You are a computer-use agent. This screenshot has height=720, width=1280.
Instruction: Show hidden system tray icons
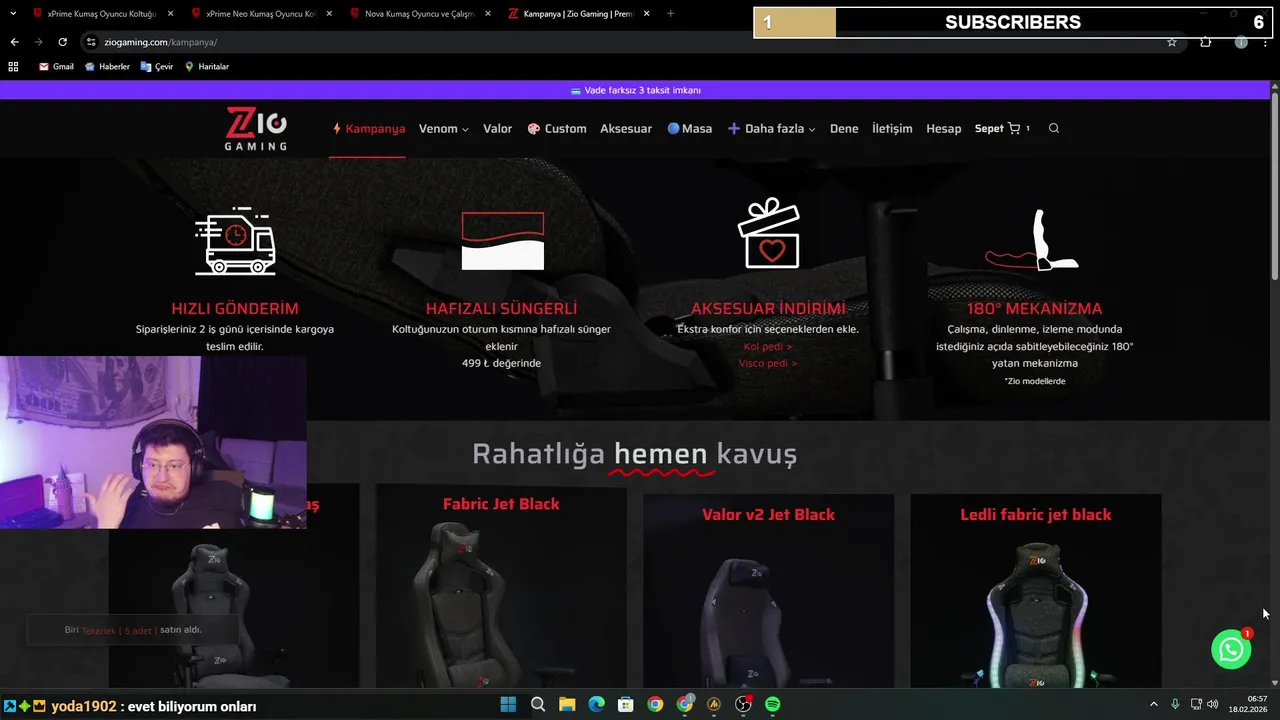1153,704
